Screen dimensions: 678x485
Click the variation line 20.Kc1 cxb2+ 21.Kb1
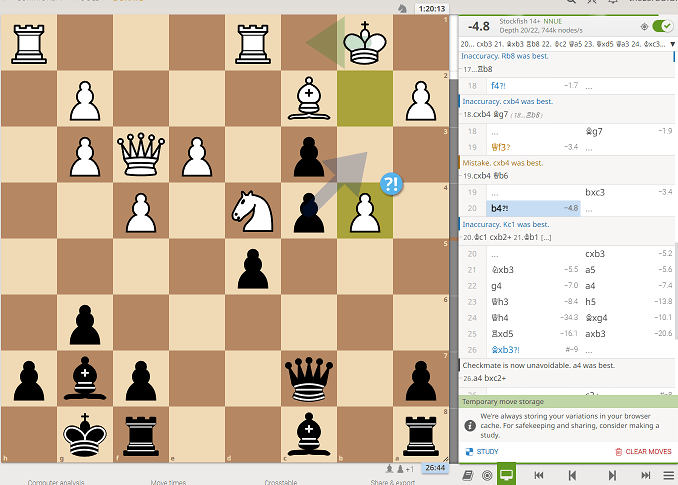point(507,237)
